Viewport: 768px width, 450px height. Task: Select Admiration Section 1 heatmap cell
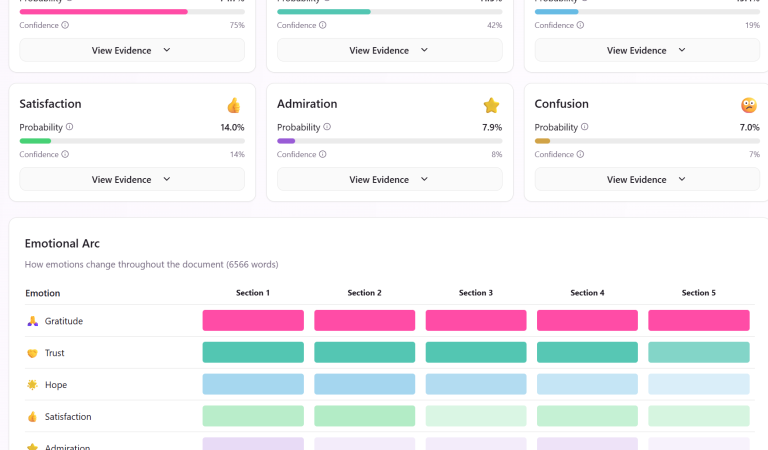pos(253,444)
